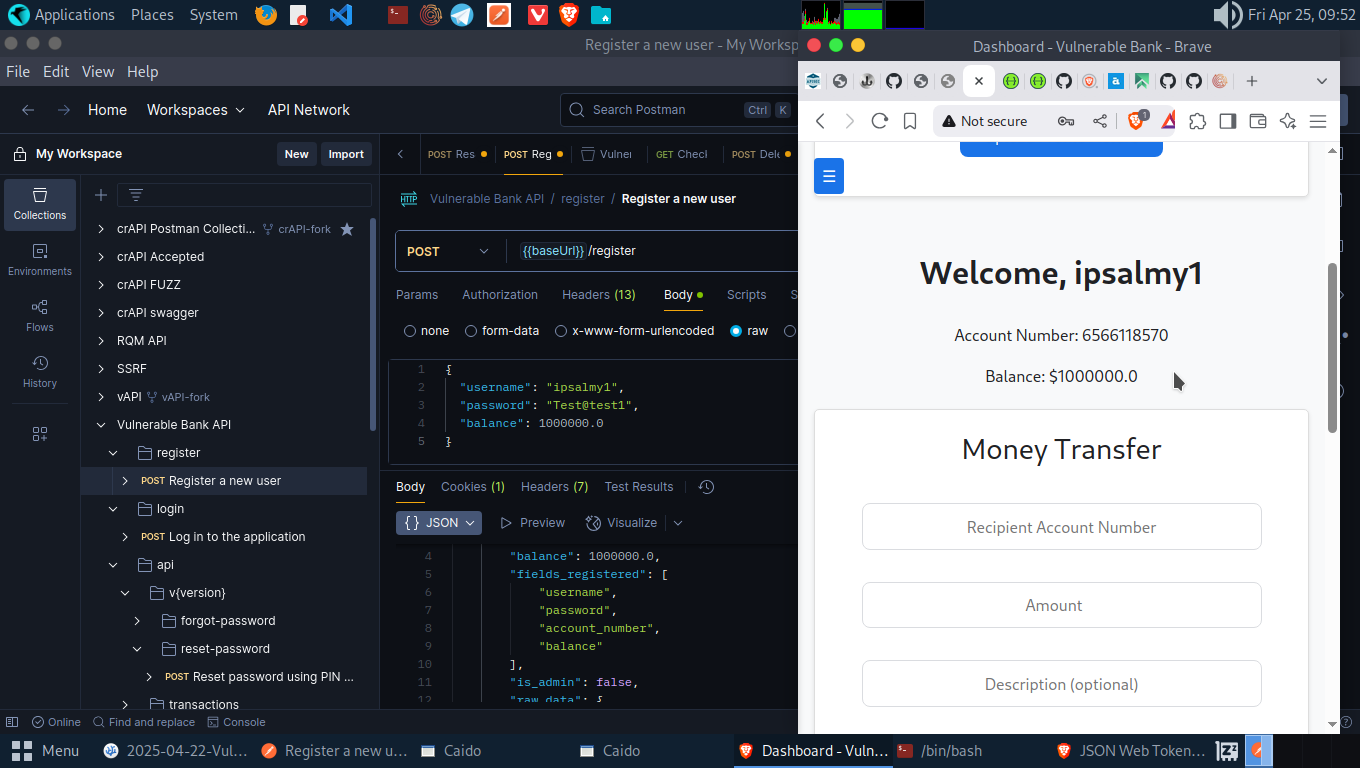Bookmark the page in Brave
This screenshot has height=768, width=1360.
[910, 121]
